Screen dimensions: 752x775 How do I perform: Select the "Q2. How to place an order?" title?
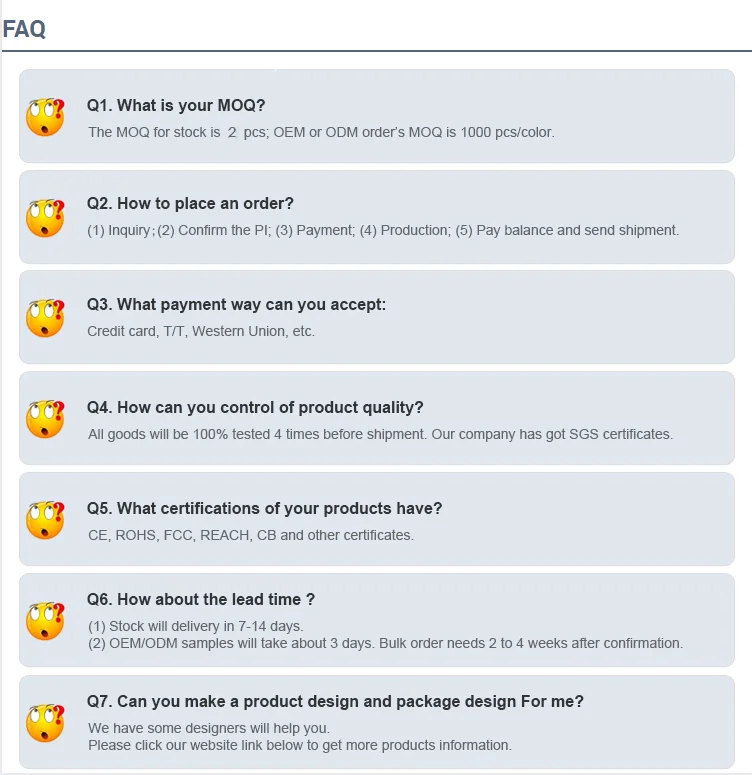190,203
